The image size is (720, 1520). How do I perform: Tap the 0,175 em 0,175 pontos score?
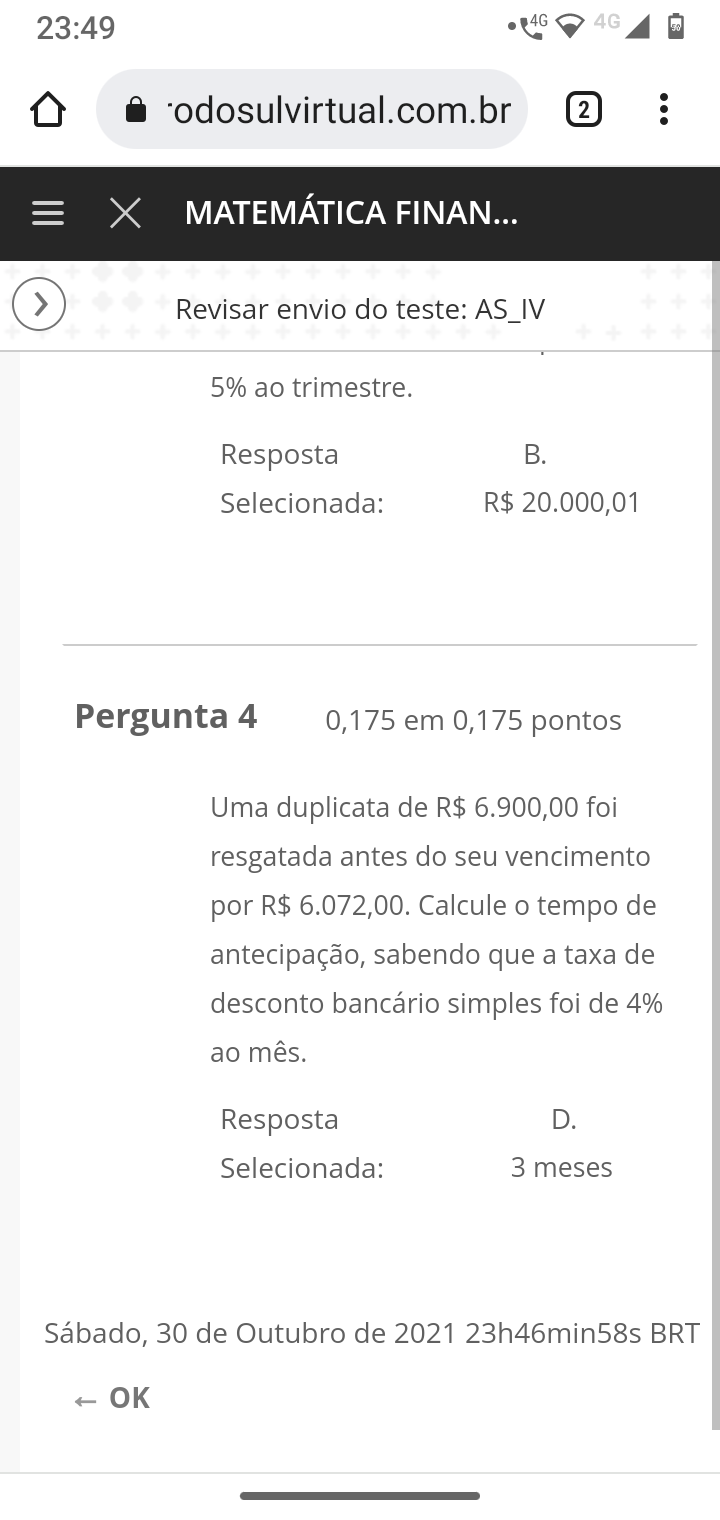tap(473, 720)
